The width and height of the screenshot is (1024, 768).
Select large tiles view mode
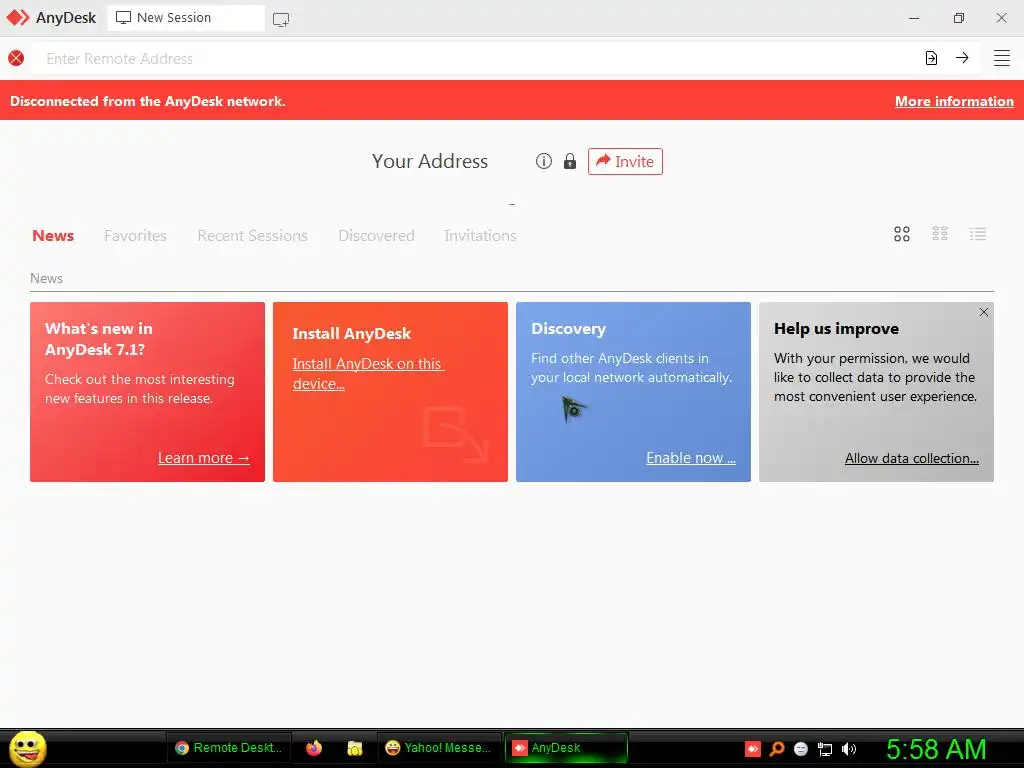click(x=902, y=234)
